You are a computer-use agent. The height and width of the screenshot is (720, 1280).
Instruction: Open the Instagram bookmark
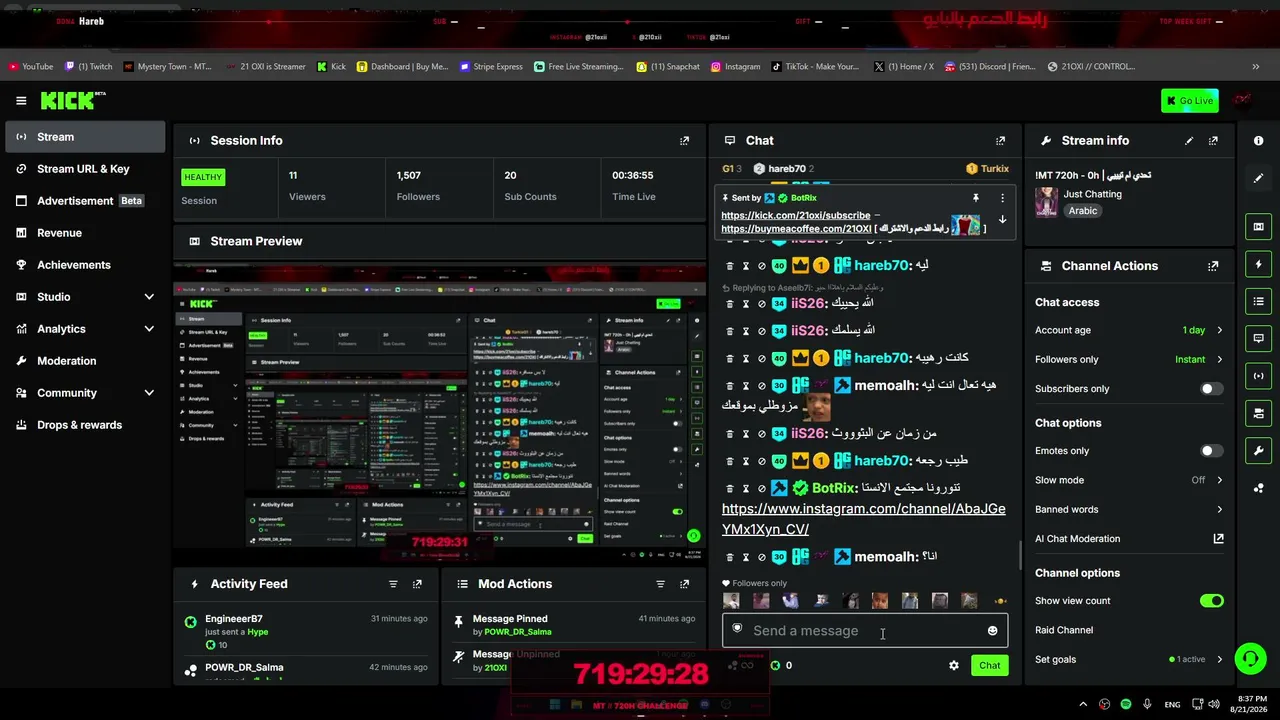735,67
